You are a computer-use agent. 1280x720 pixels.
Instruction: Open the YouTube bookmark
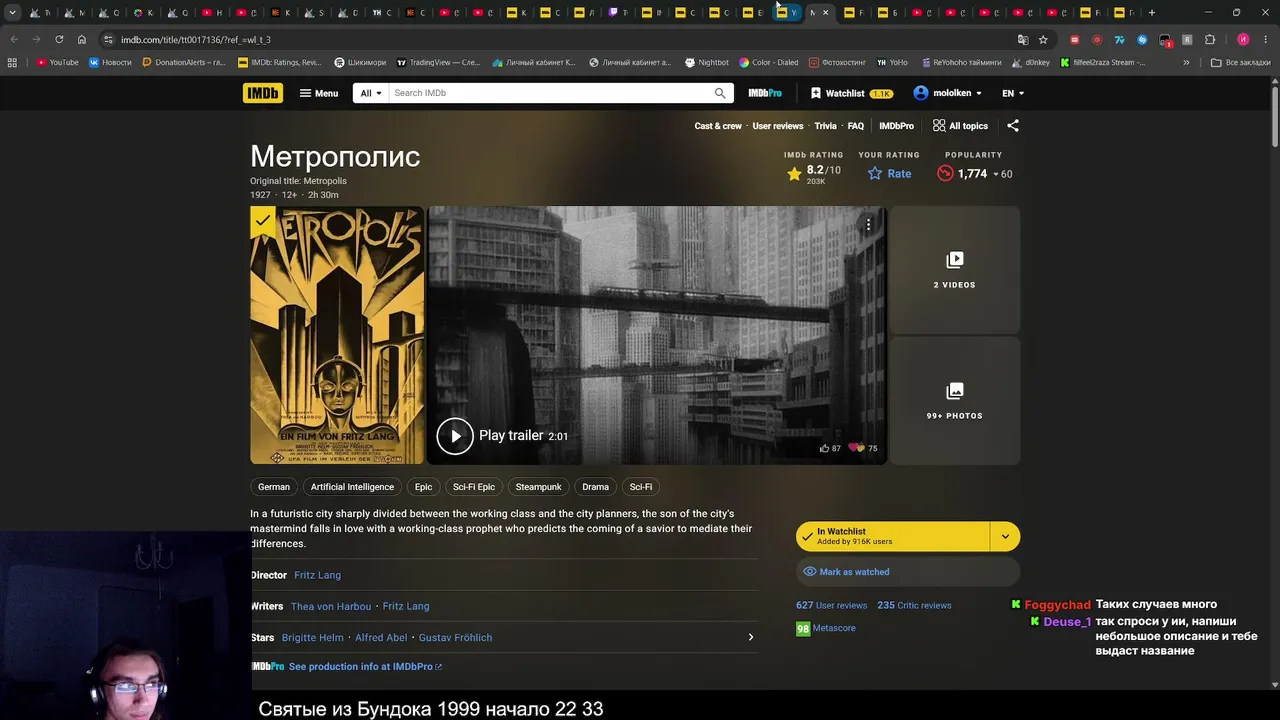57,62
